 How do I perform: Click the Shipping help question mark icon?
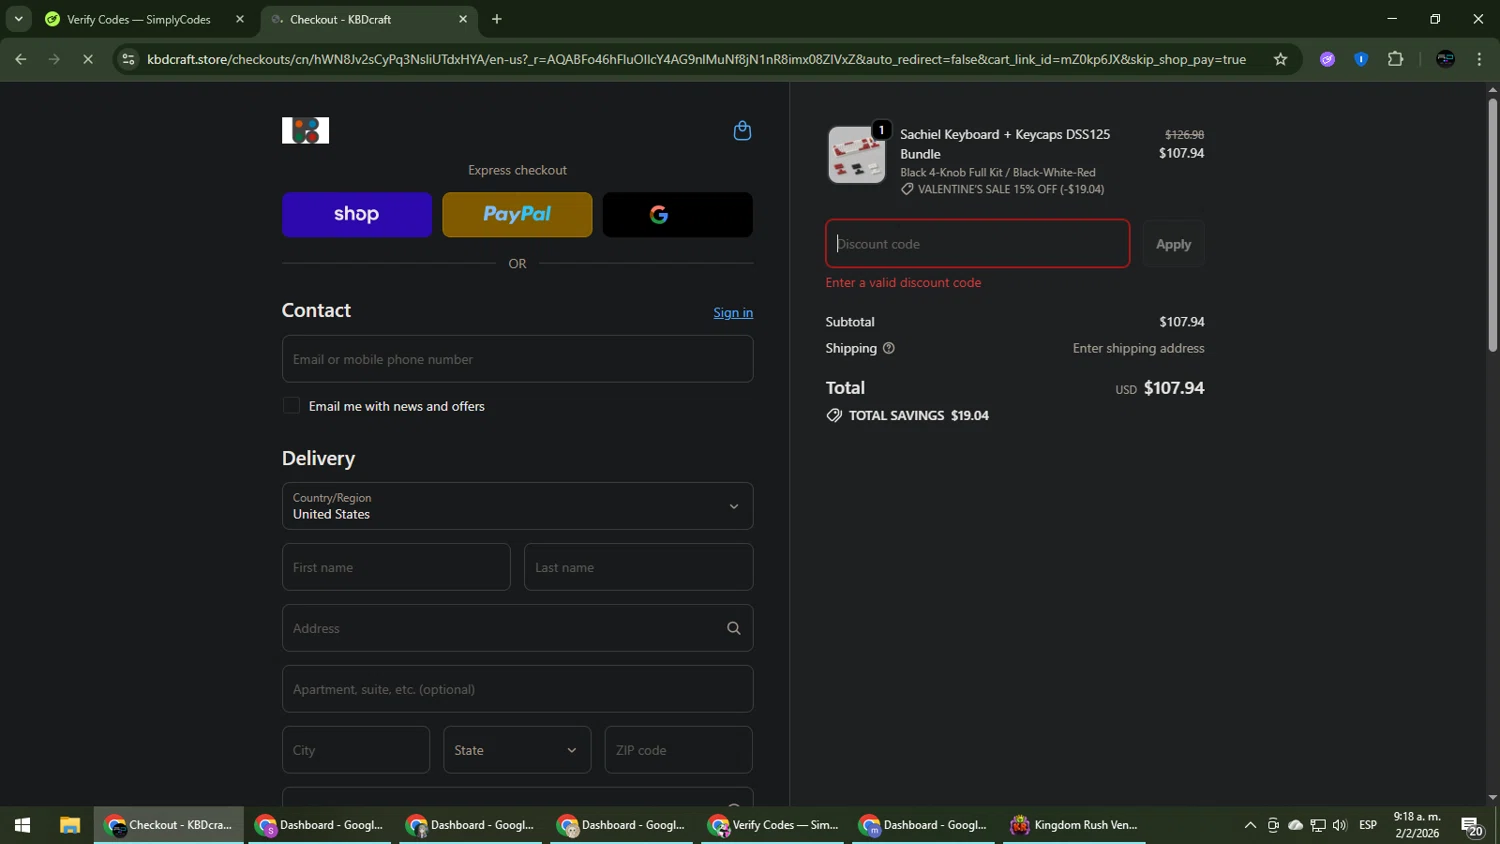pos(889,348)
